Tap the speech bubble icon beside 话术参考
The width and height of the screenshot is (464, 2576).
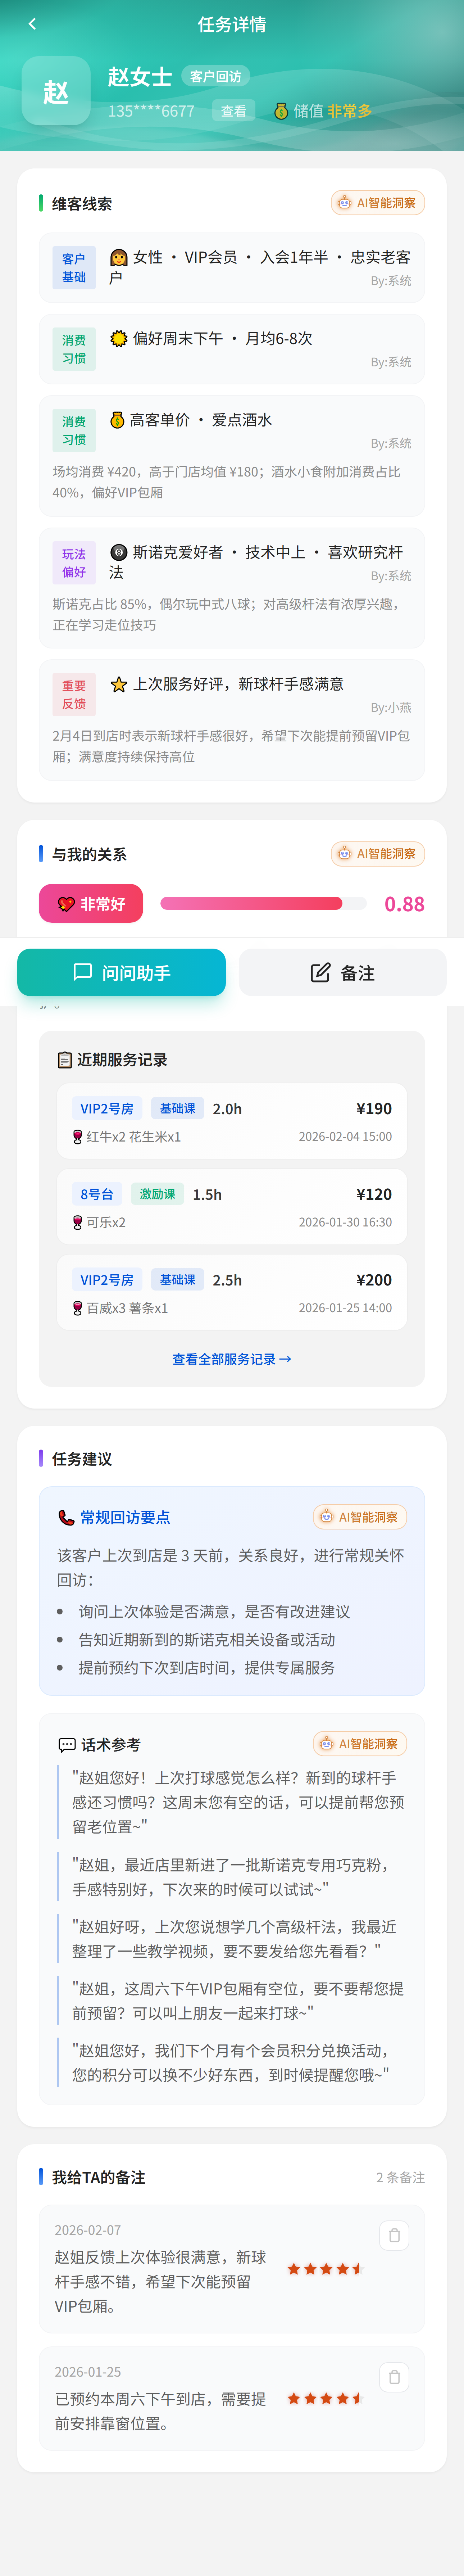[66, 1745]
